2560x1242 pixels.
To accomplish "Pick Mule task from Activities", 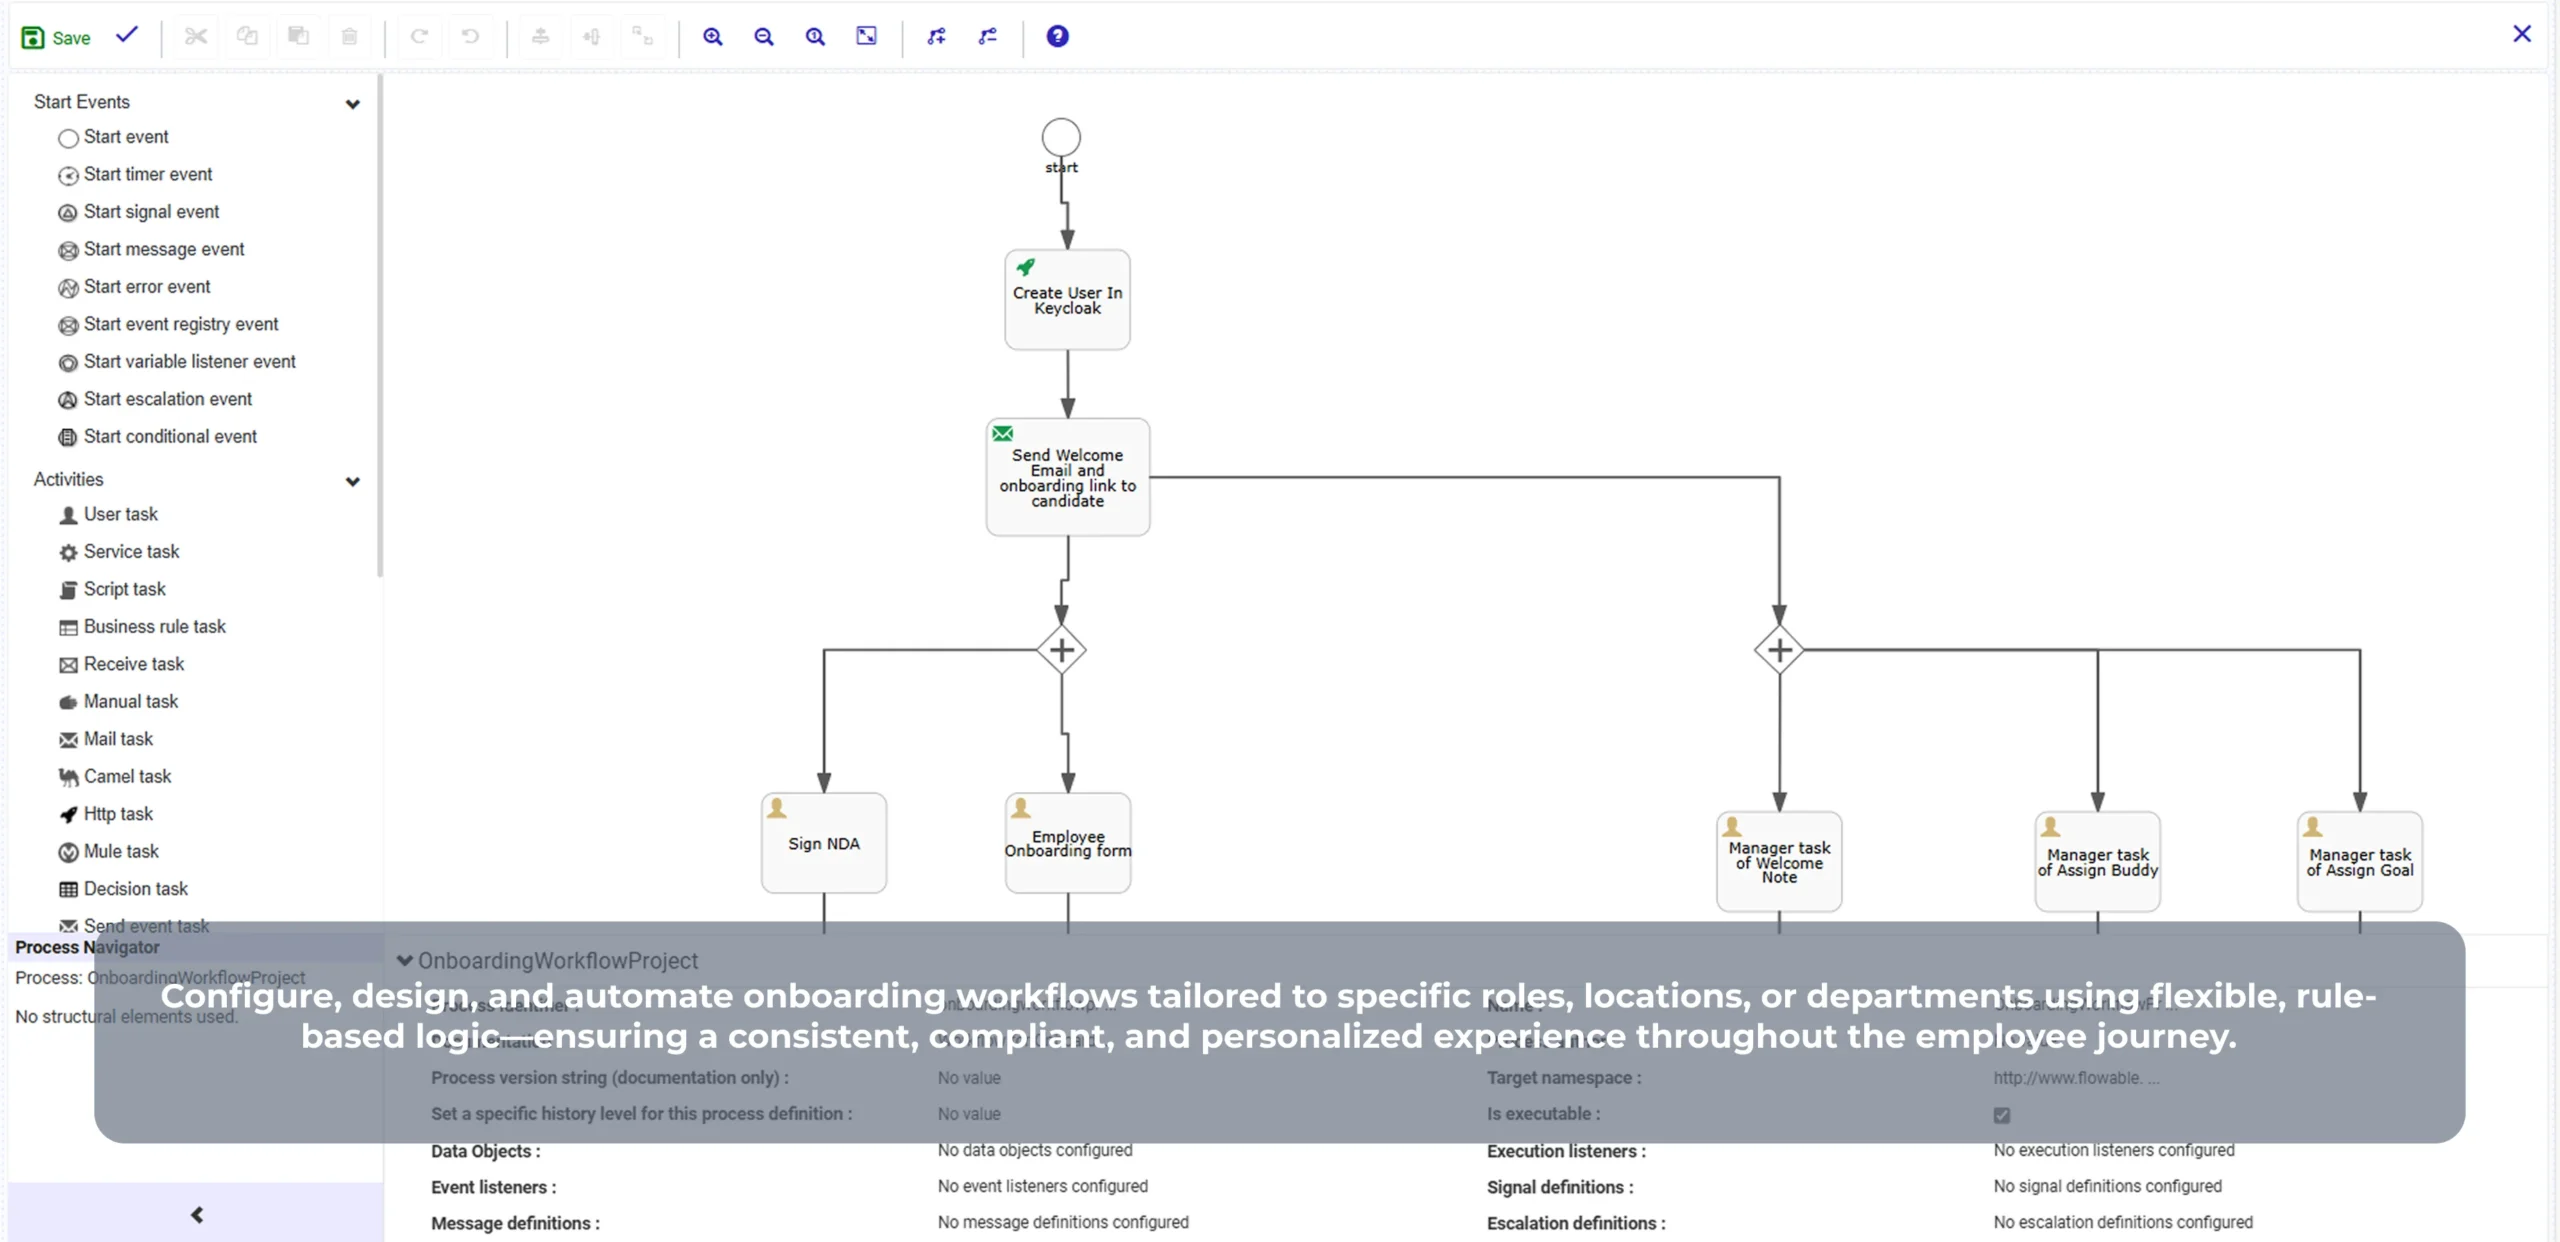I will coord(108,852).
